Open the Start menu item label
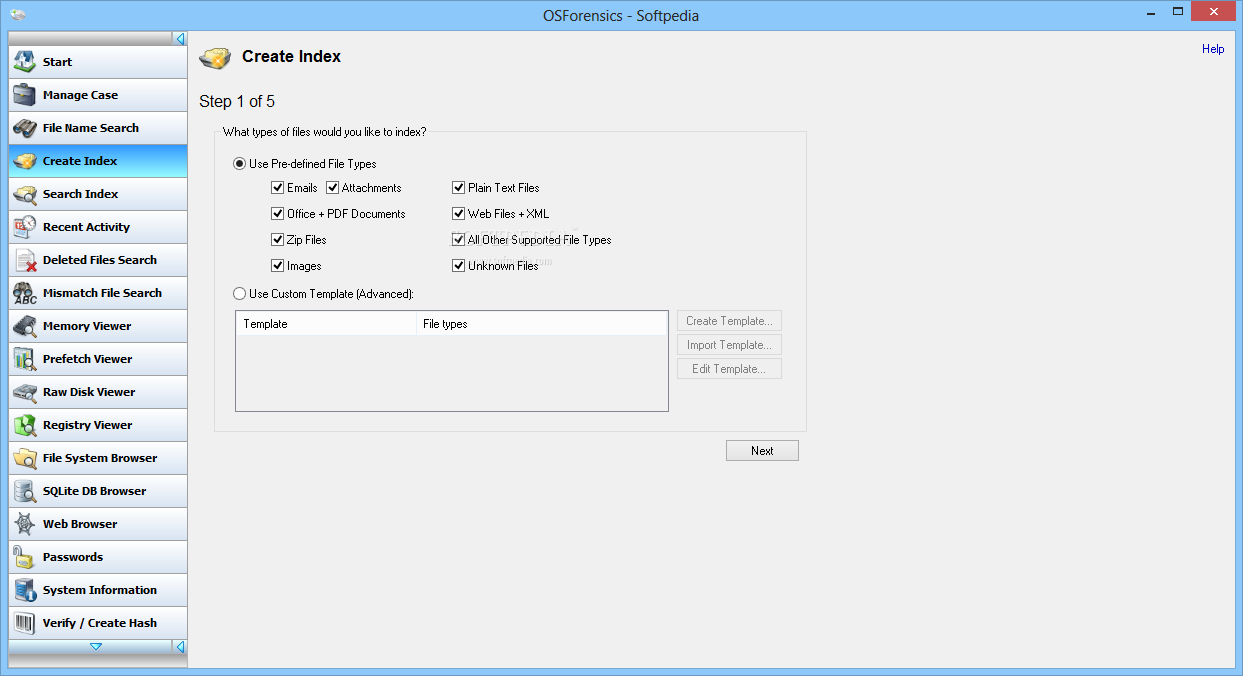Screen dimensions: 1243x676 point(57,62)
